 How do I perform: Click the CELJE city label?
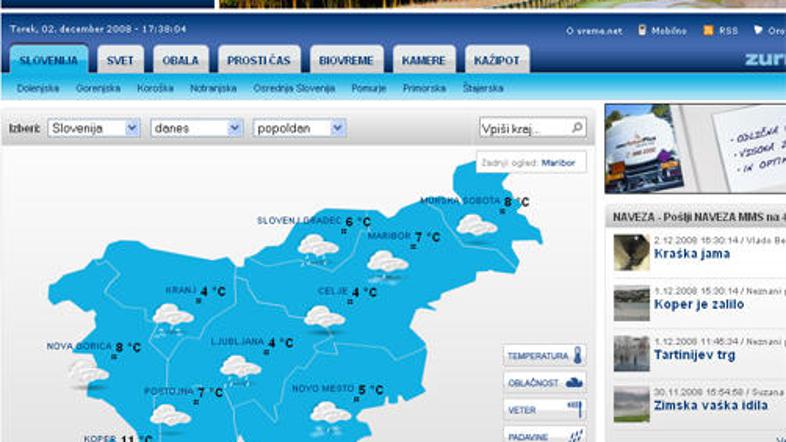click(333, 291)
